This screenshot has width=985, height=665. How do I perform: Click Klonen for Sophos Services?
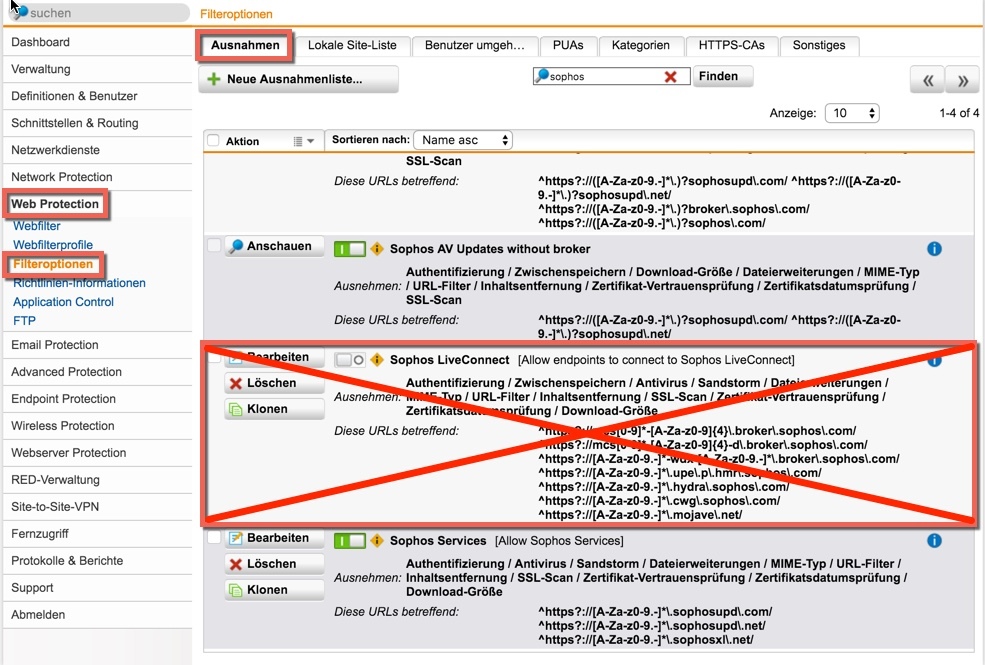pos(275,590)
